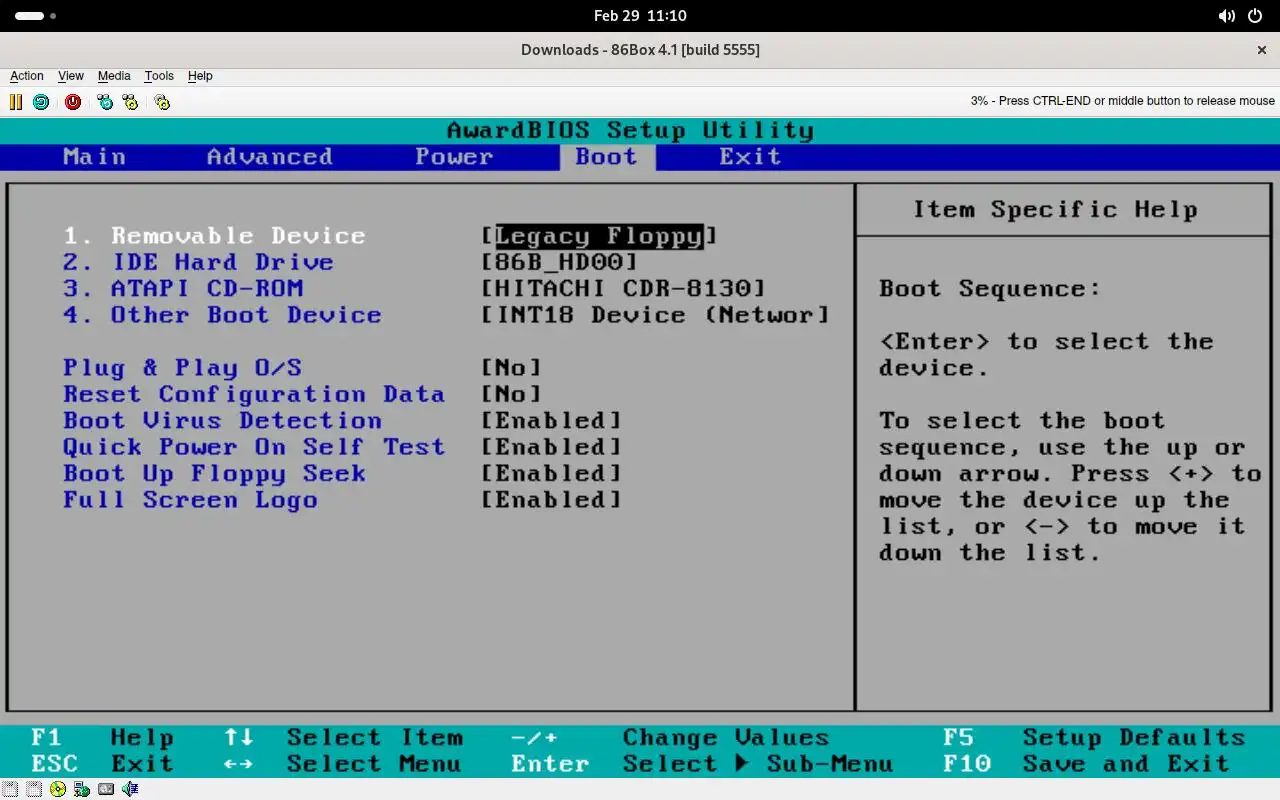Send Ctrl+Alt+Del via the keys-and-reset icon
The image size is (1280, 800).
click(x=105, y=101)
